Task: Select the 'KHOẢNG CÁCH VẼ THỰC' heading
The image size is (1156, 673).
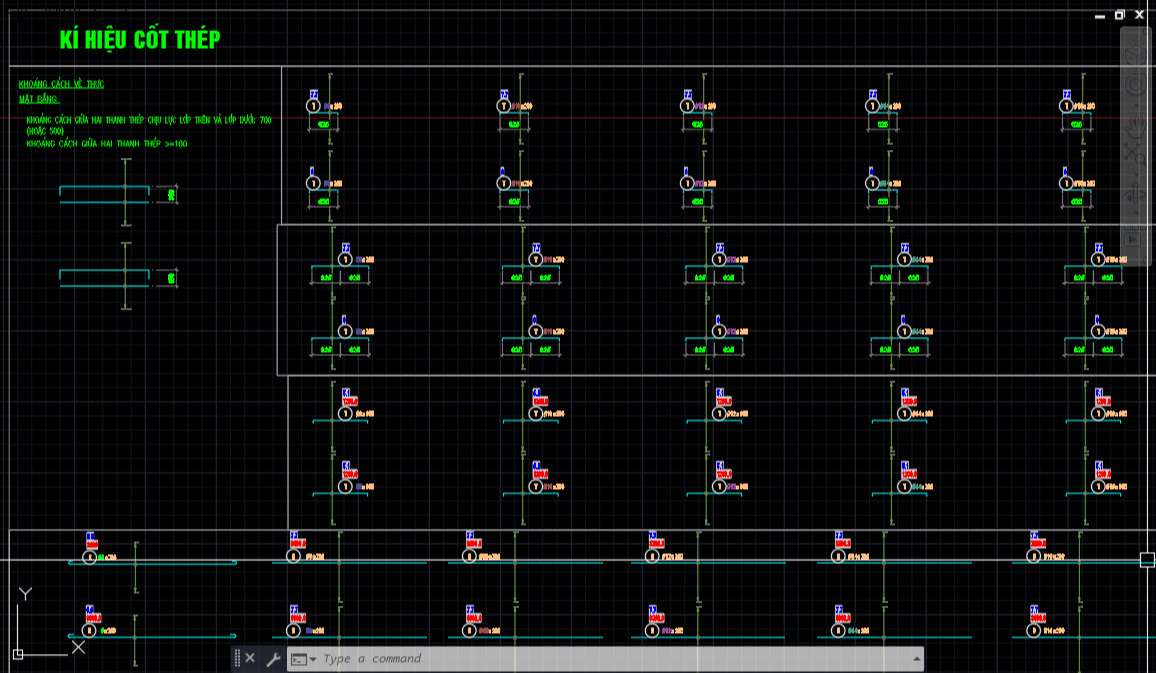Action: point(61,84)
